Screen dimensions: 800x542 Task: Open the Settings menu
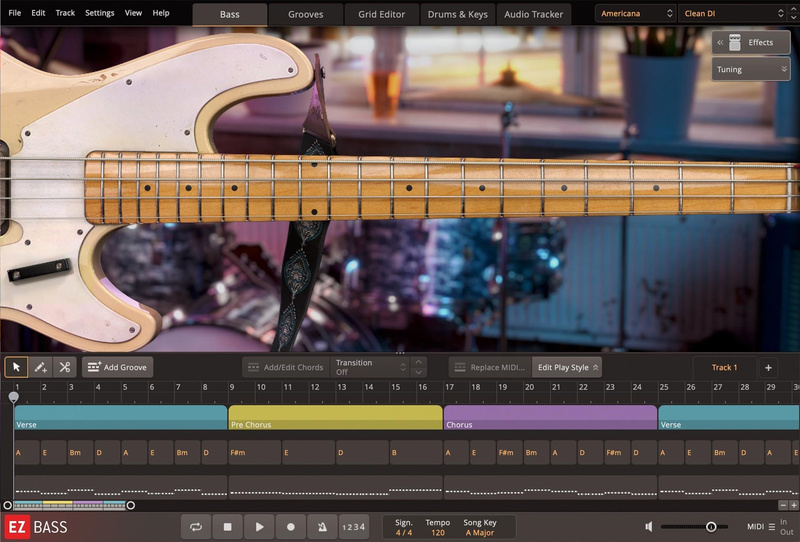tap(99, 13)
